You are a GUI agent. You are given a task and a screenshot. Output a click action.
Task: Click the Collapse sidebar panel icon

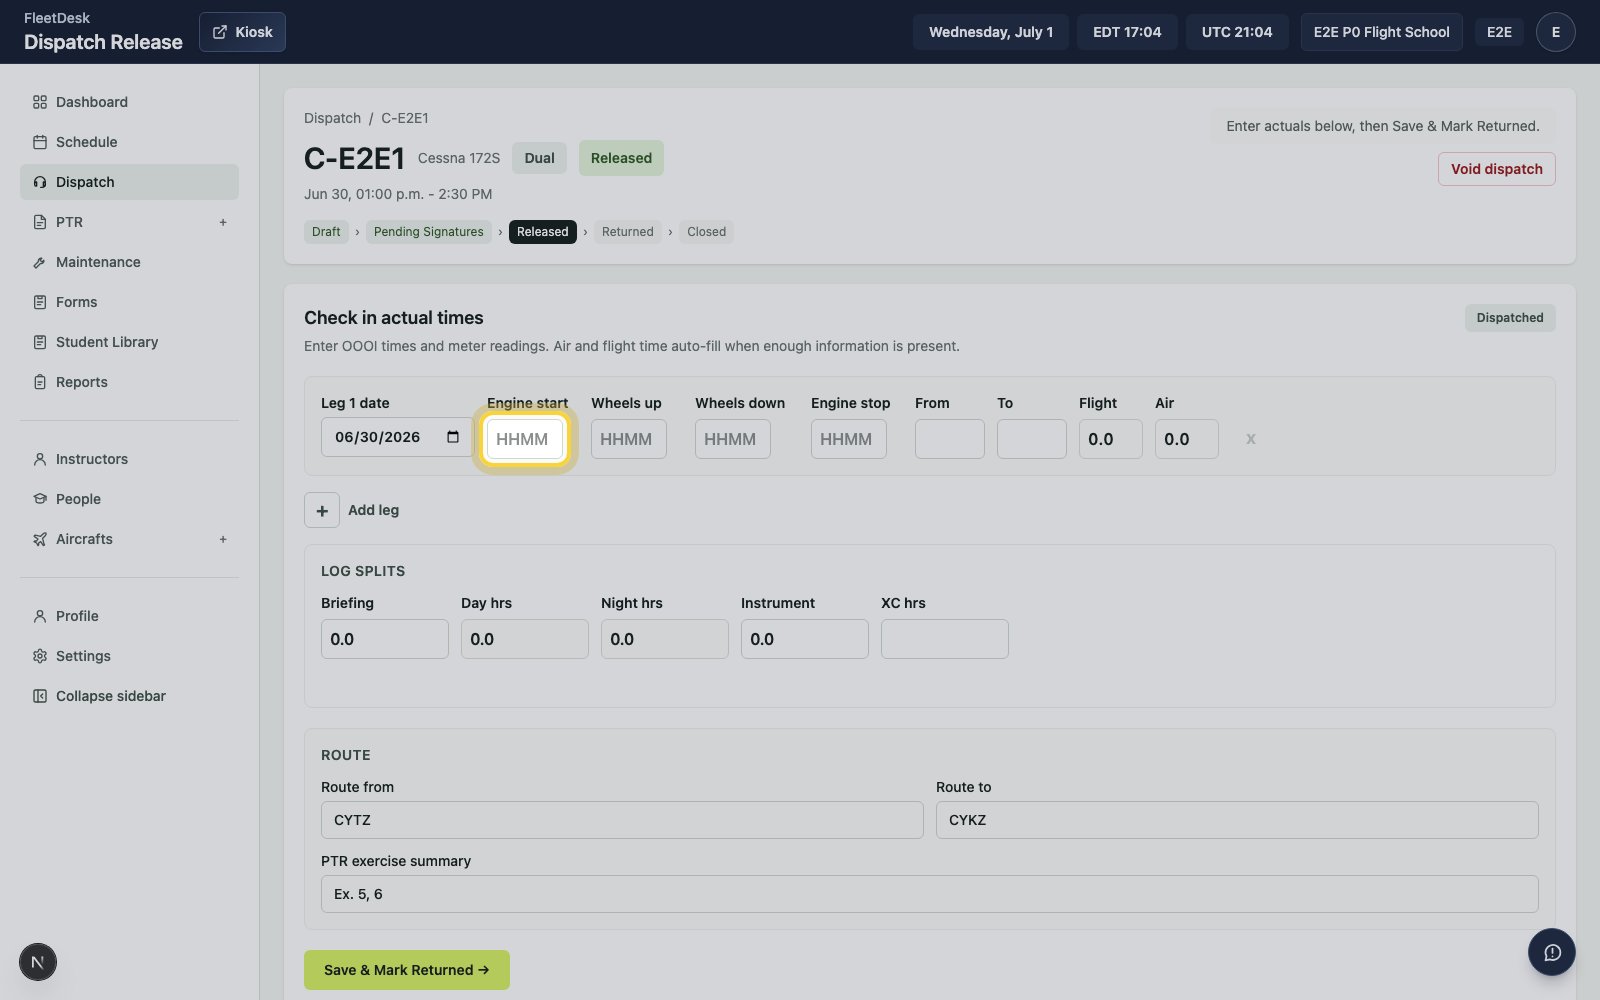click(x=40, y=696)
